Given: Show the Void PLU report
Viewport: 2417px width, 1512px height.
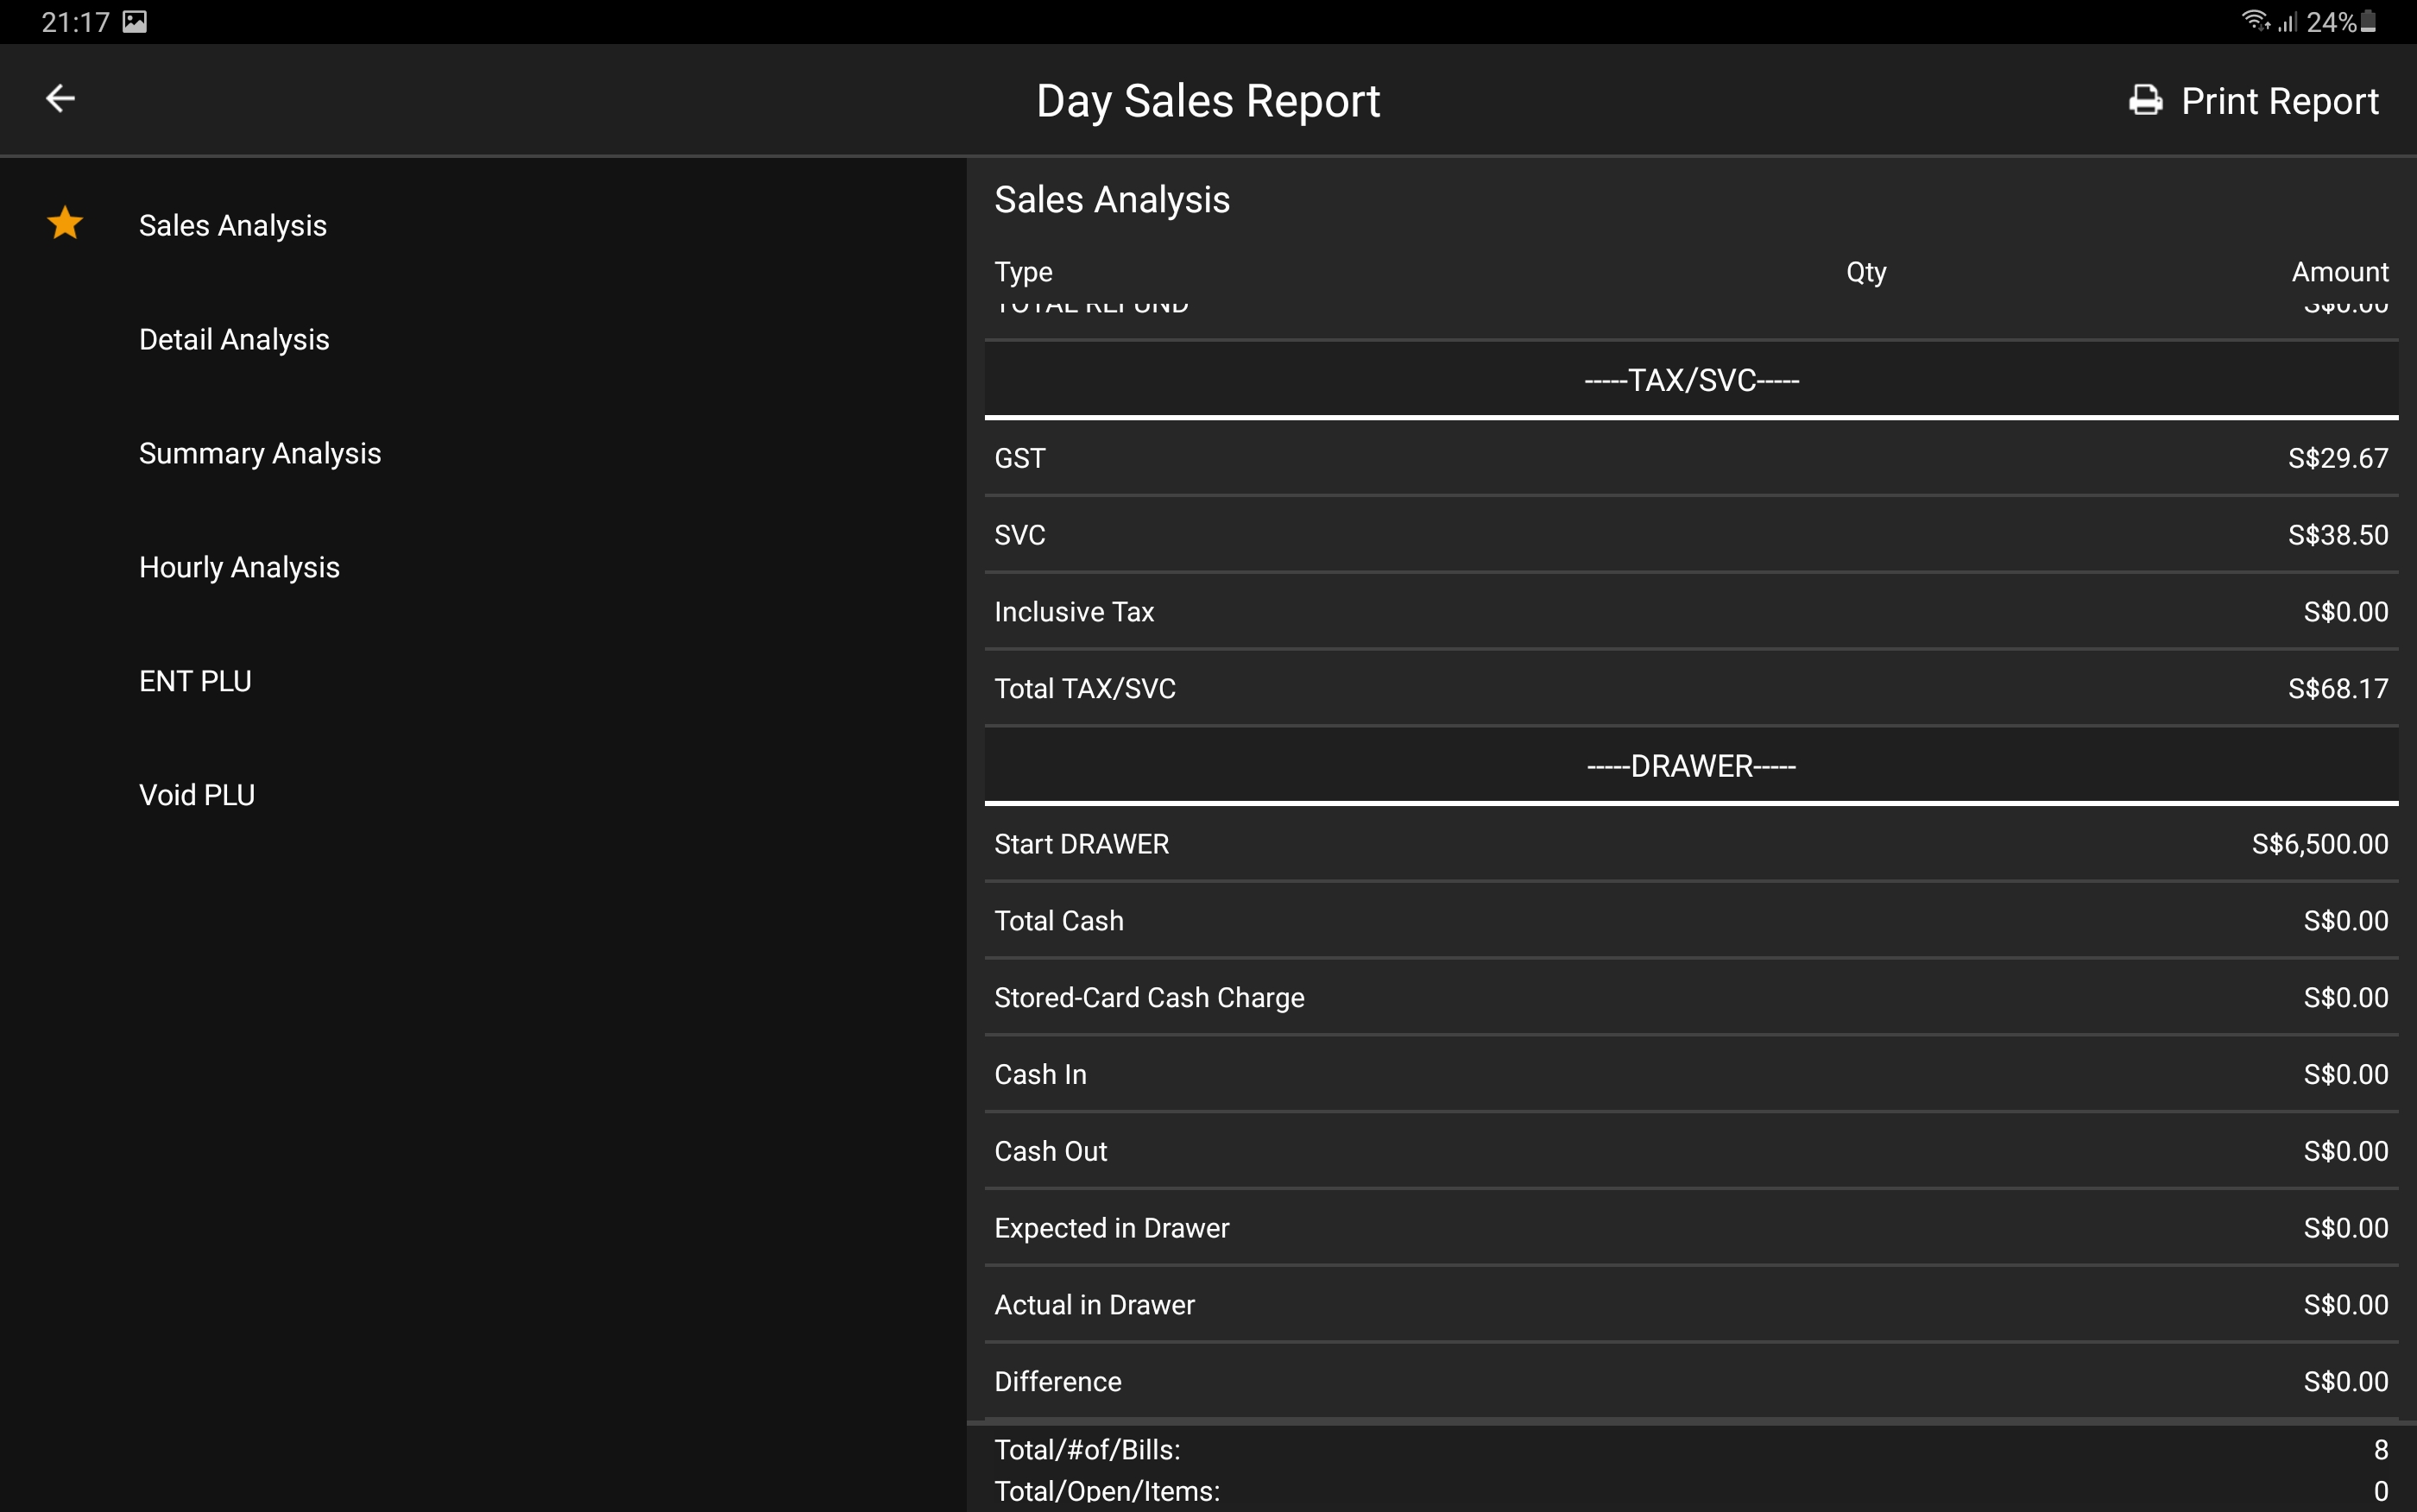Looking at the screenshot, I should tap(197, 796).
